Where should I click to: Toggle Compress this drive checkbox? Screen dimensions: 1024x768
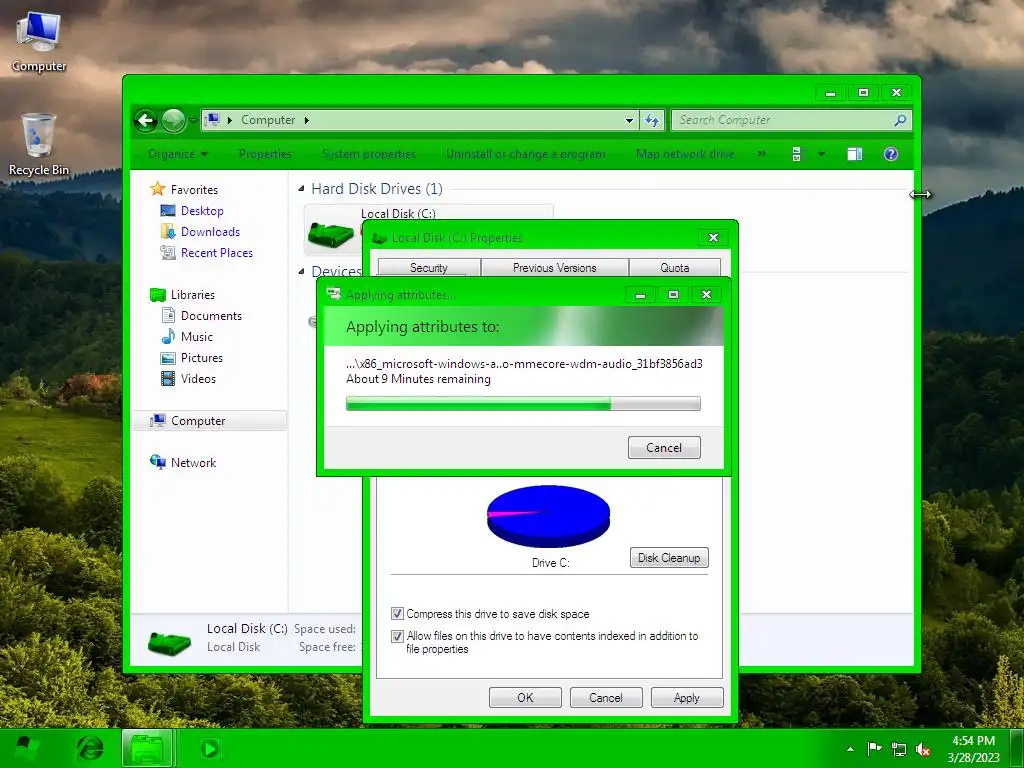pos(397,613)
